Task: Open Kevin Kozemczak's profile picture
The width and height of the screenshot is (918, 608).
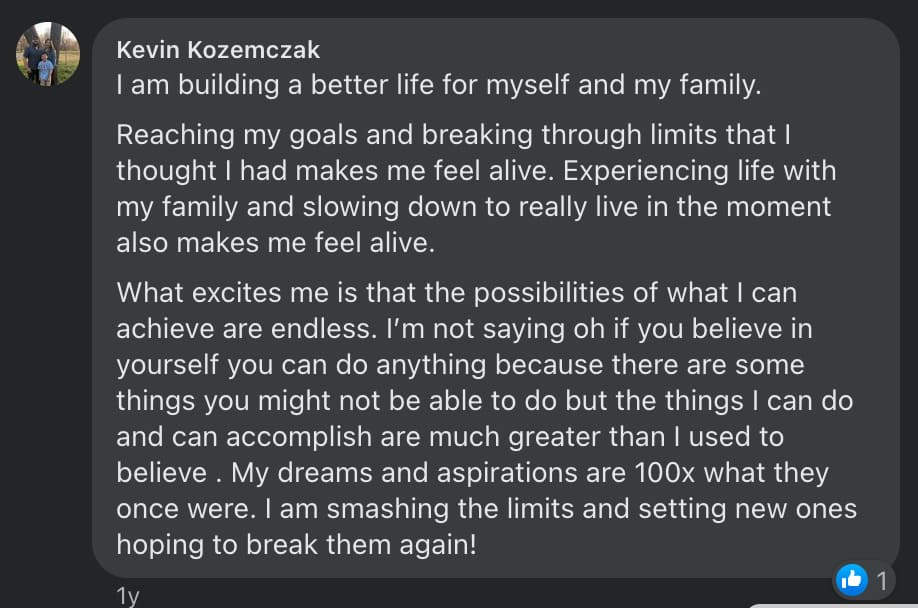Action: coord(48,54)
